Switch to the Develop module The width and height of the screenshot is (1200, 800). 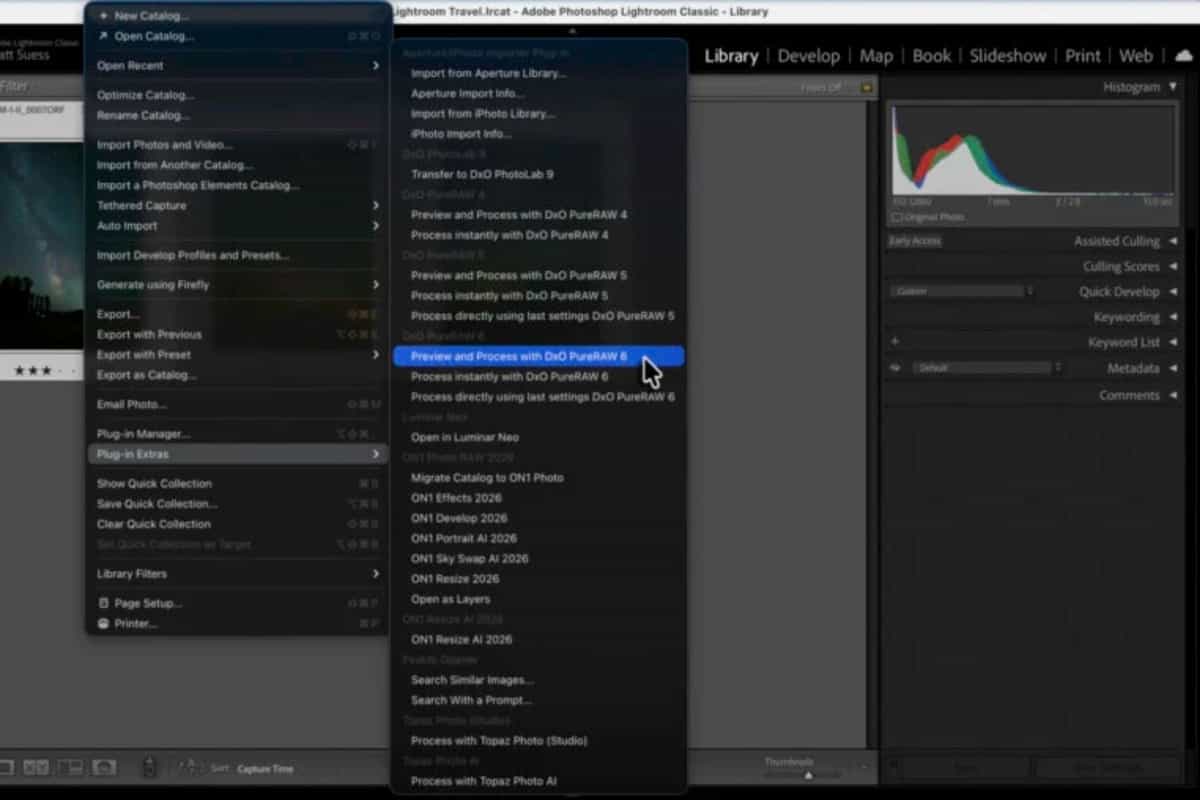click(808, 56)
